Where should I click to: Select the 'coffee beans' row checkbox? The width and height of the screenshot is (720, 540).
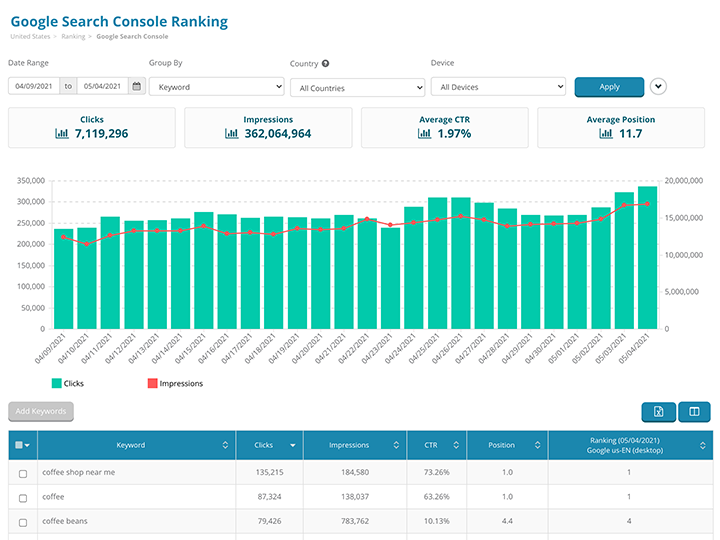click(x=23, y=522)
